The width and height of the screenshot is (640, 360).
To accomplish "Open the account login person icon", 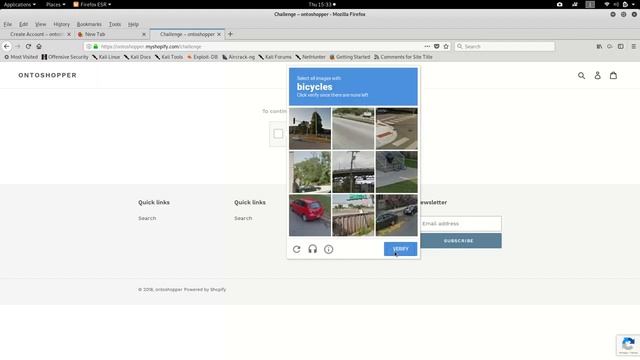I will 597,76.
